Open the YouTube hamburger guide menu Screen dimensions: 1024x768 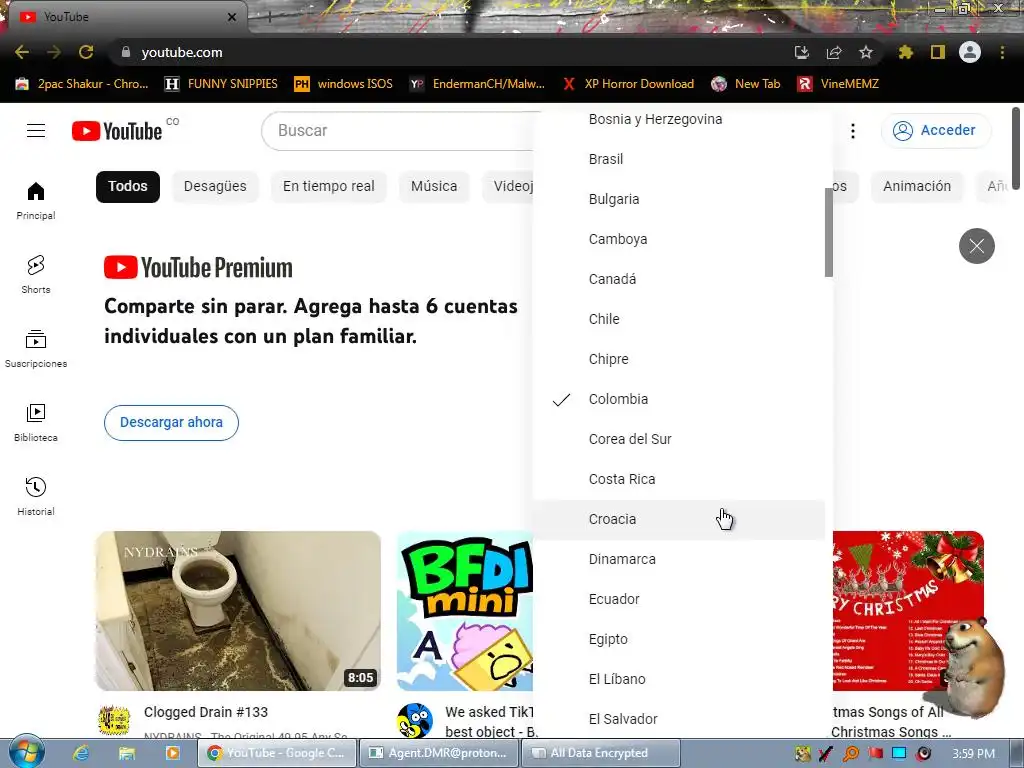coord(36,131)
